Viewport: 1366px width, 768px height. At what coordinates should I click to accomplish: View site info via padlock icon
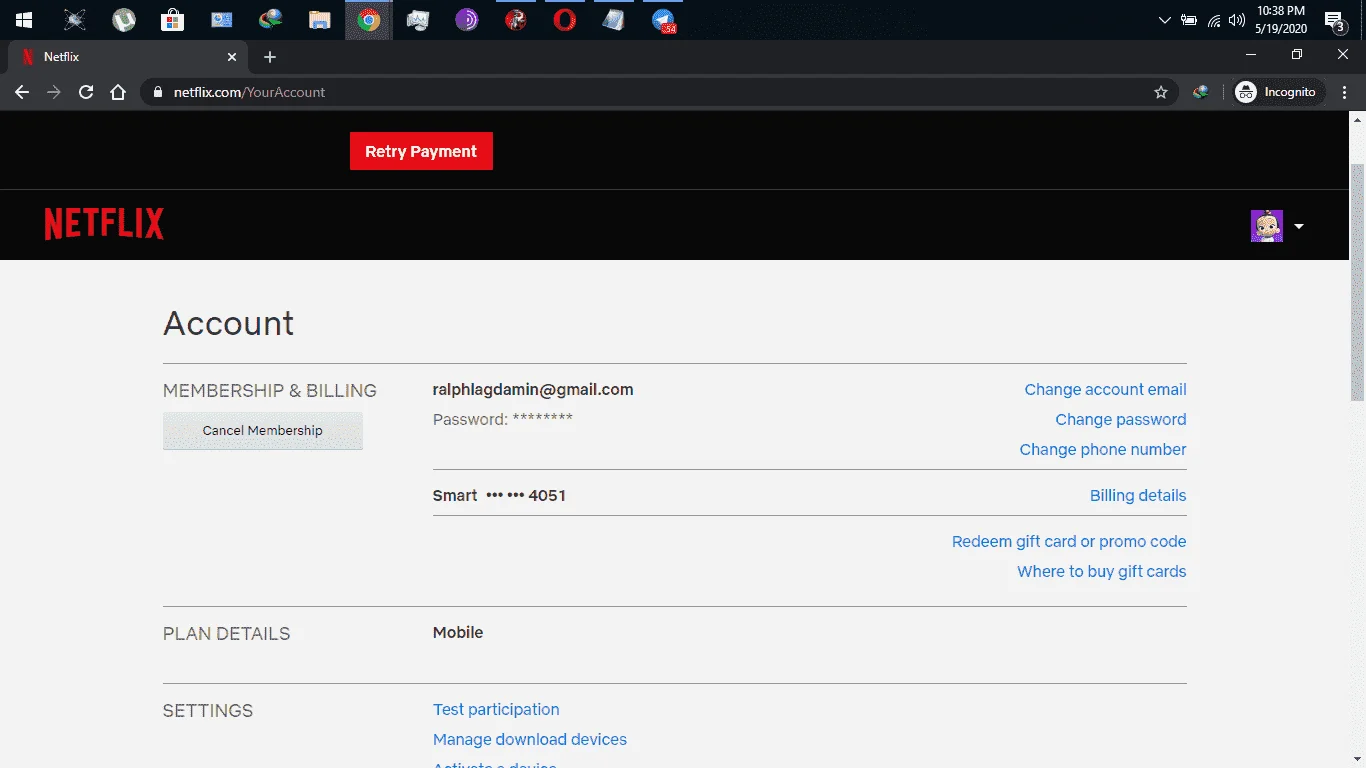(156, 92)
